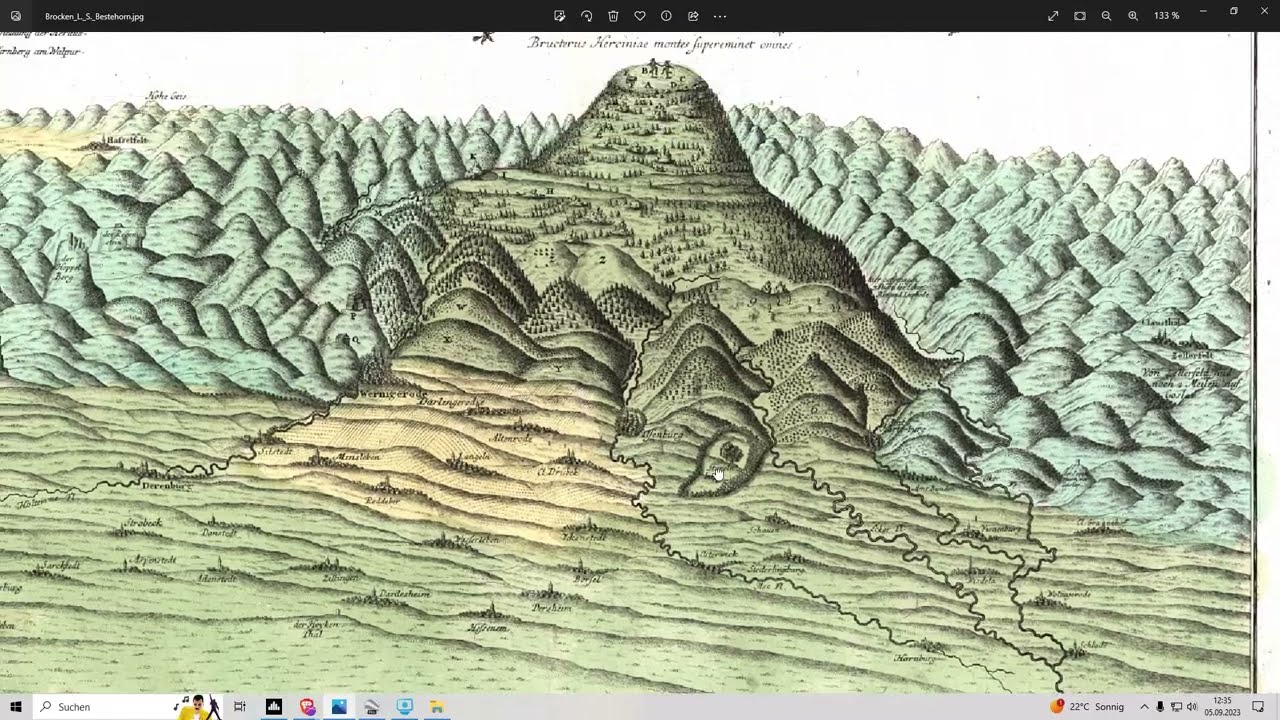The width and height of the screenshot is (1280, 720).
Task: Open the network tray icon
Action: [1176, 707]
